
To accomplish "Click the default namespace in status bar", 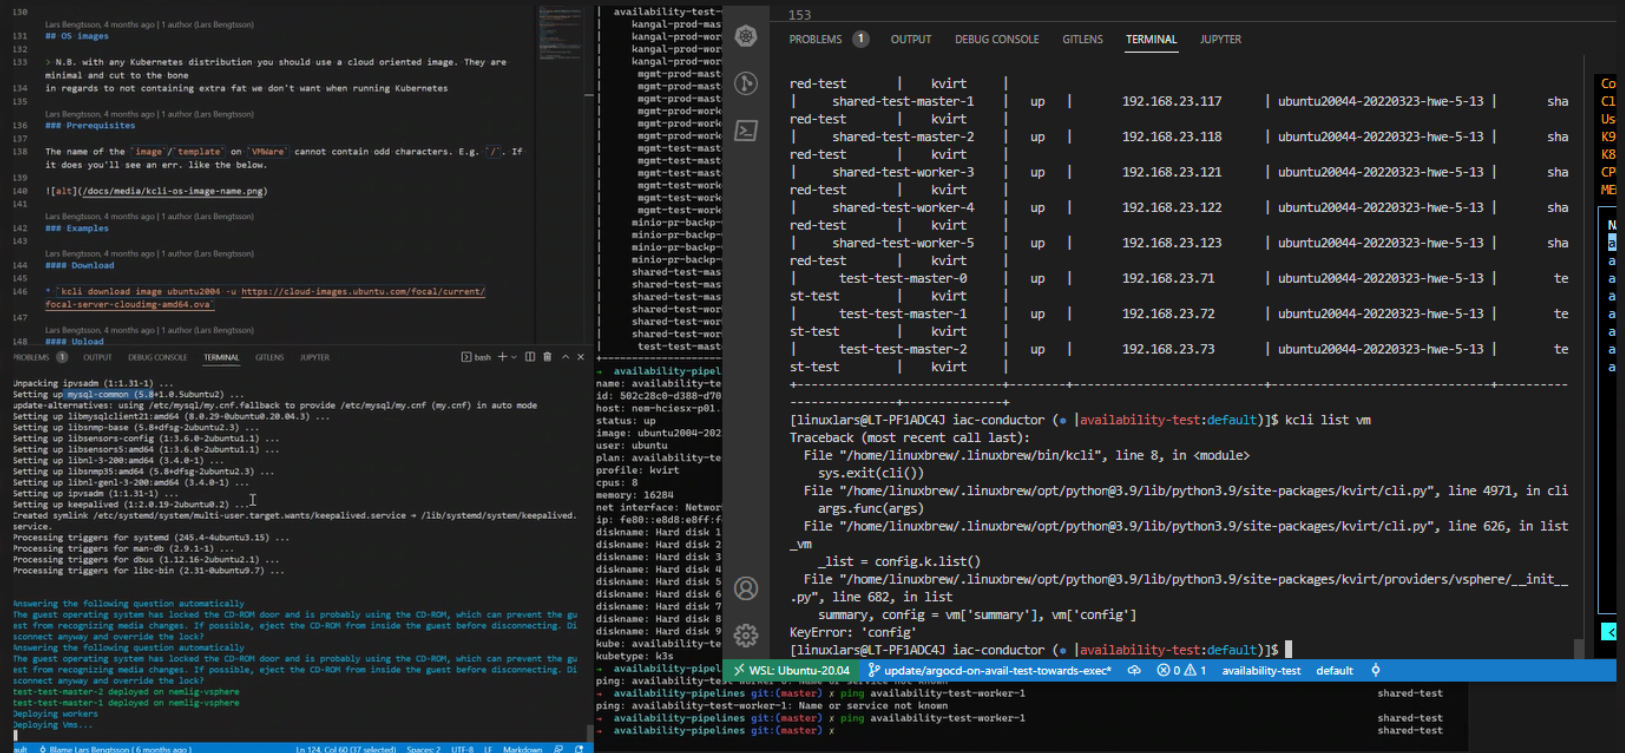I will click(x=1334, y=670).
